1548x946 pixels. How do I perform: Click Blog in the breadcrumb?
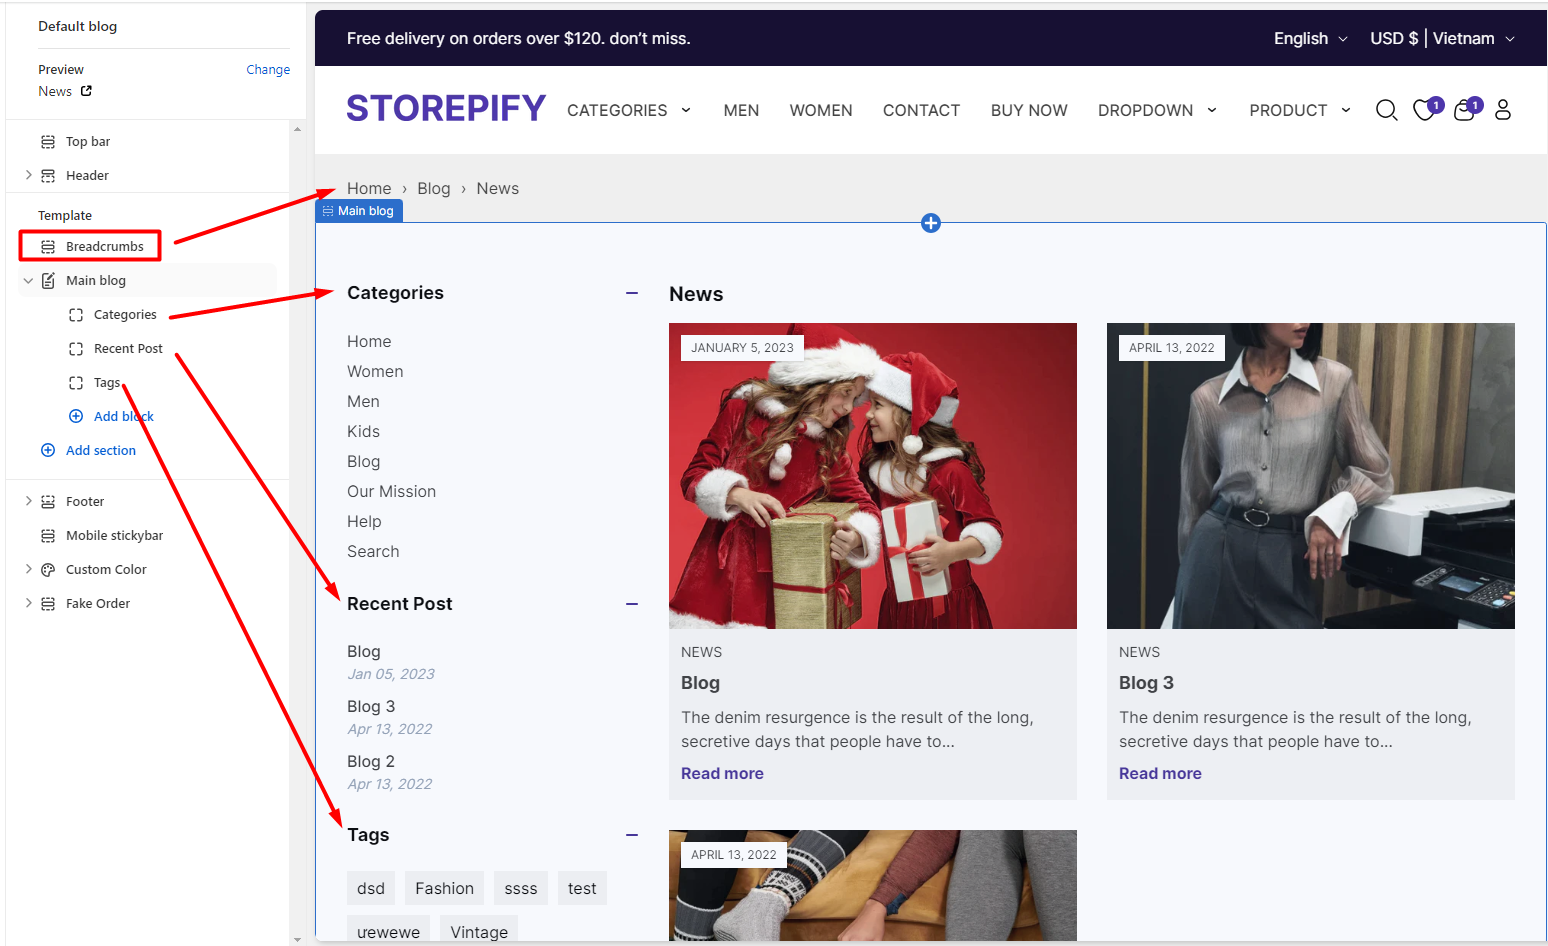(x=434, y=189)
